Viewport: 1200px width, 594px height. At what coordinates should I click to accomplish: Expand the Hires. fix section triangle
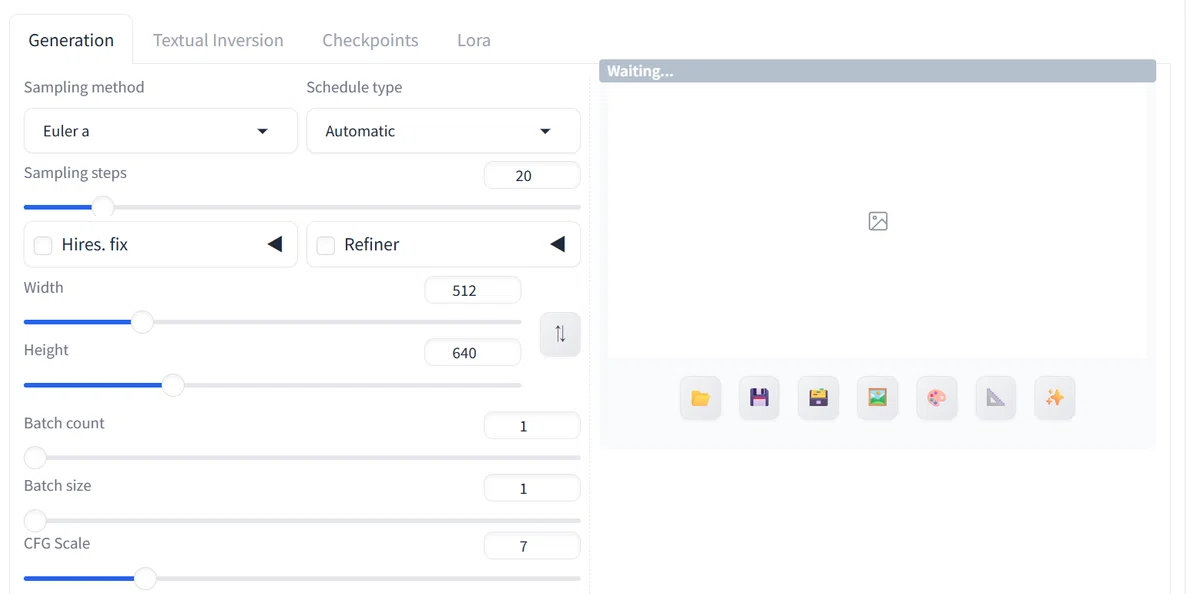point(274,244)
